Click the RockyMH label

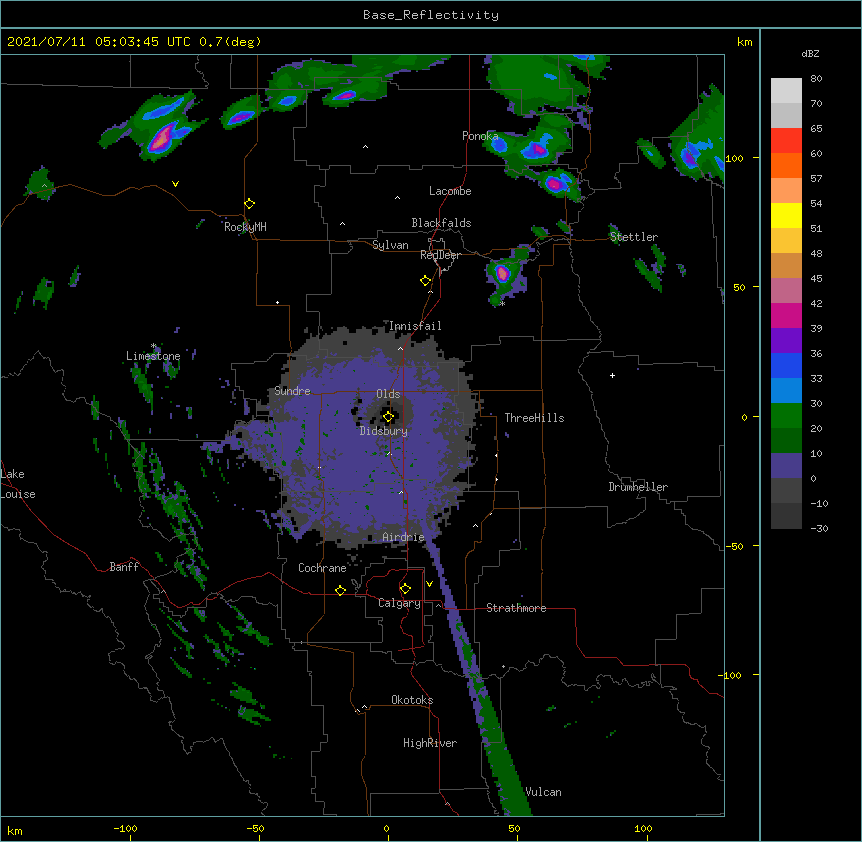tap(245, 227)
